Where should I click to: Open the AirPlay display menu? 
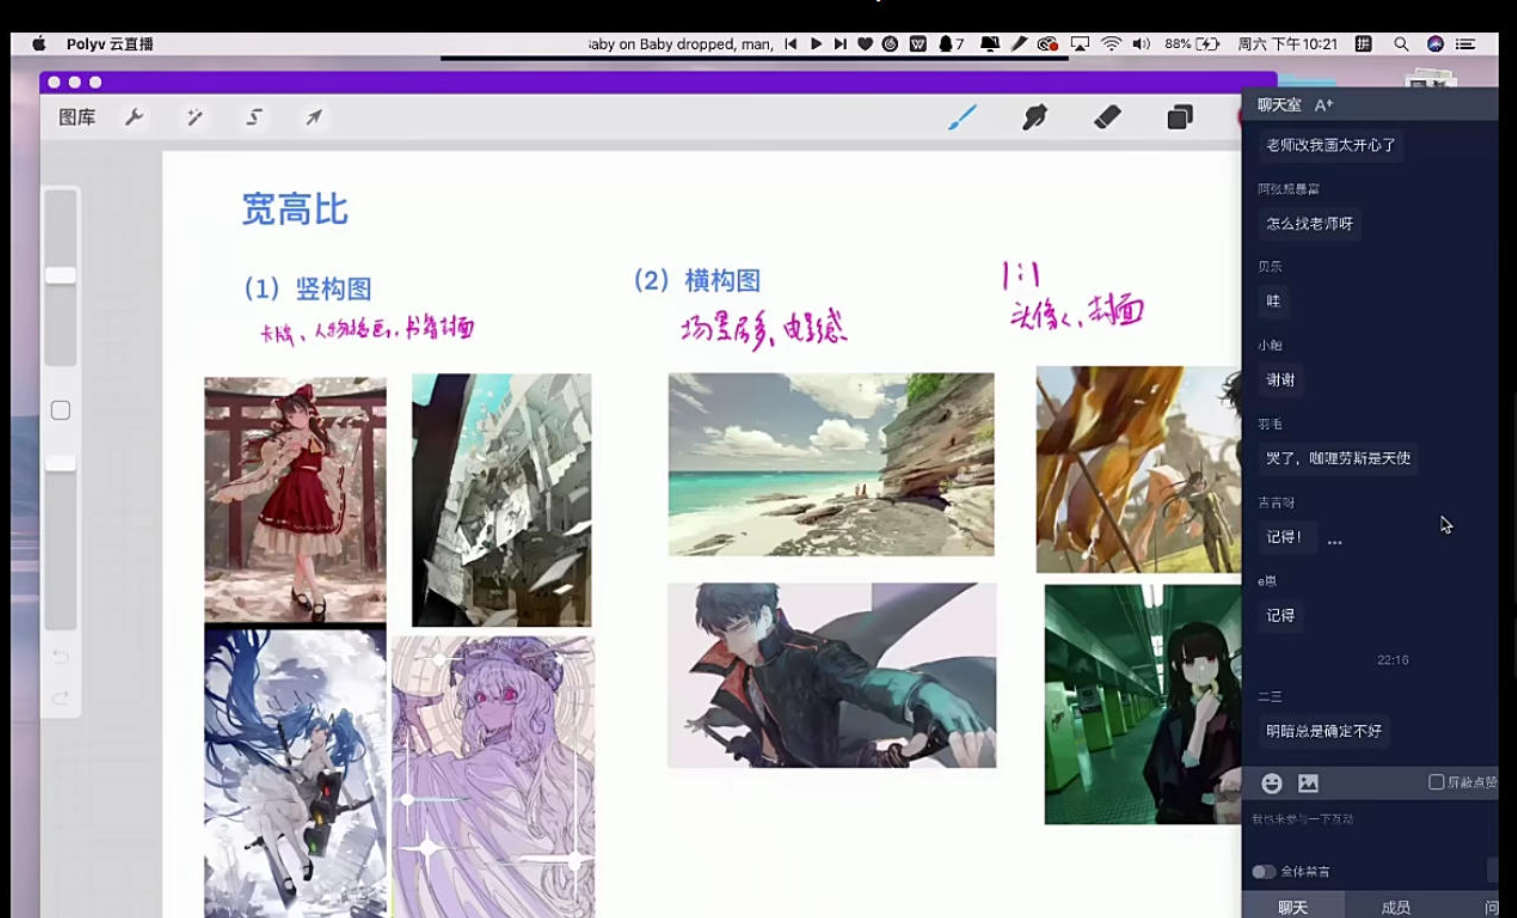coord(1080,44)
